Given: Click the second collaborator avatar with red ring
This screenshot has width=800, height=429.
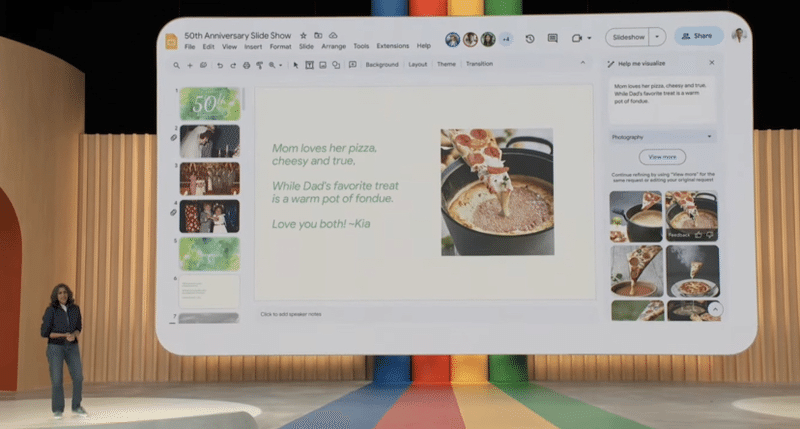Looking at the screenshot, I should coord(470,39).
